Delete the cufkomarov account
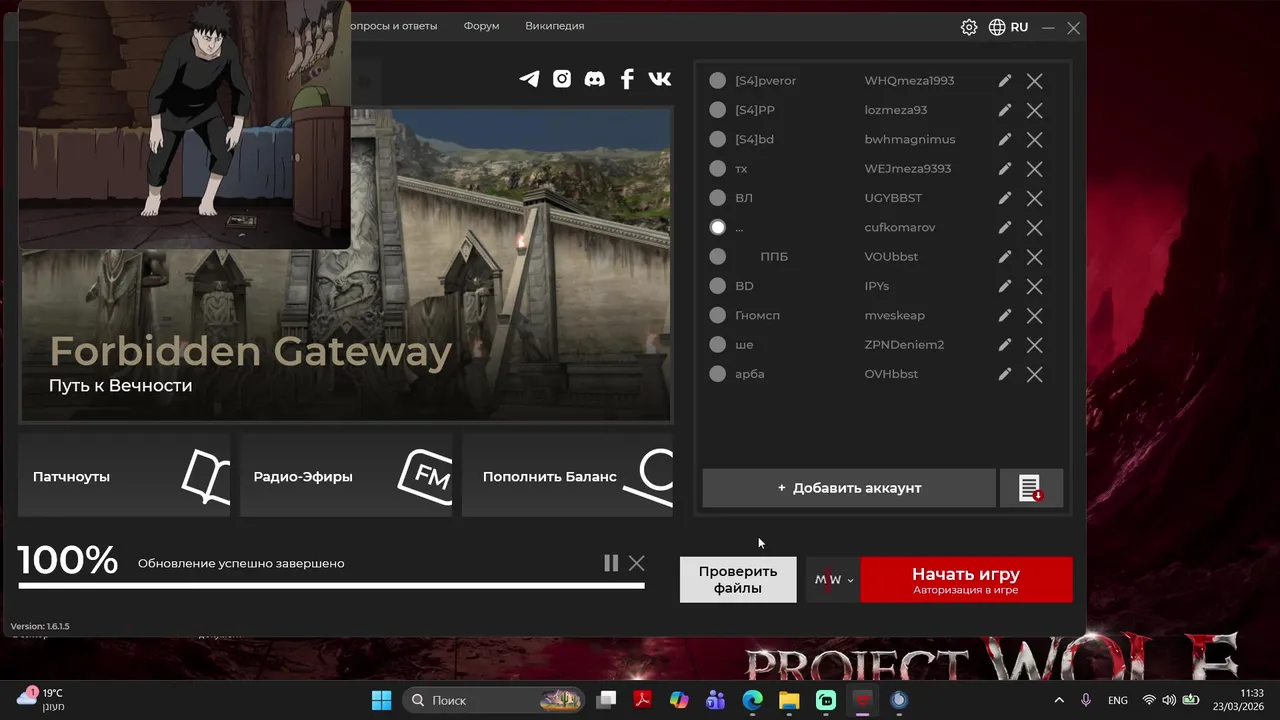This screenshot has height=720, width=1280. pos(1035,228)
